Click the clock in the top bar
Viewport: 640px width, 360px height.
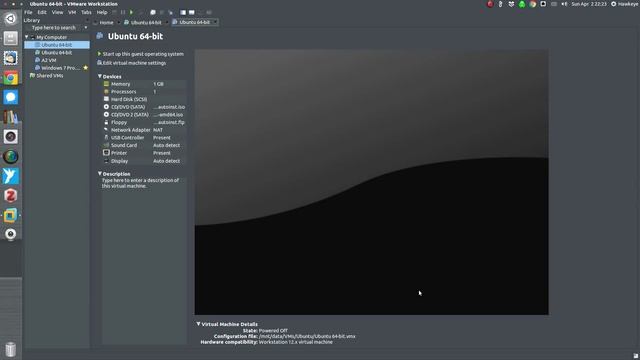click(589, 4)
